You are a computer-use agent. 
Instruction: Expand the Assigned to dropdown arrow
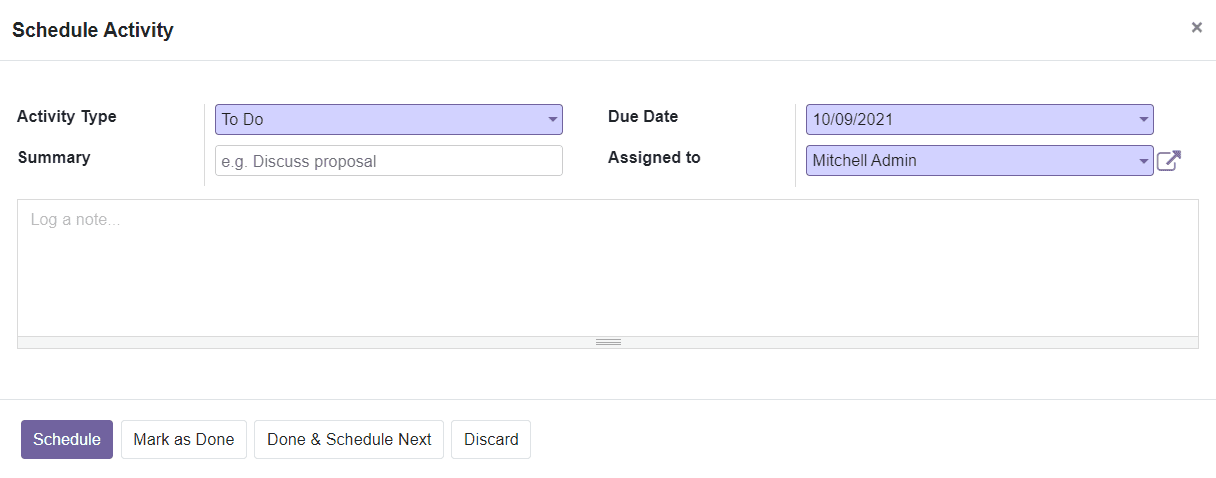coord(1143,161)
